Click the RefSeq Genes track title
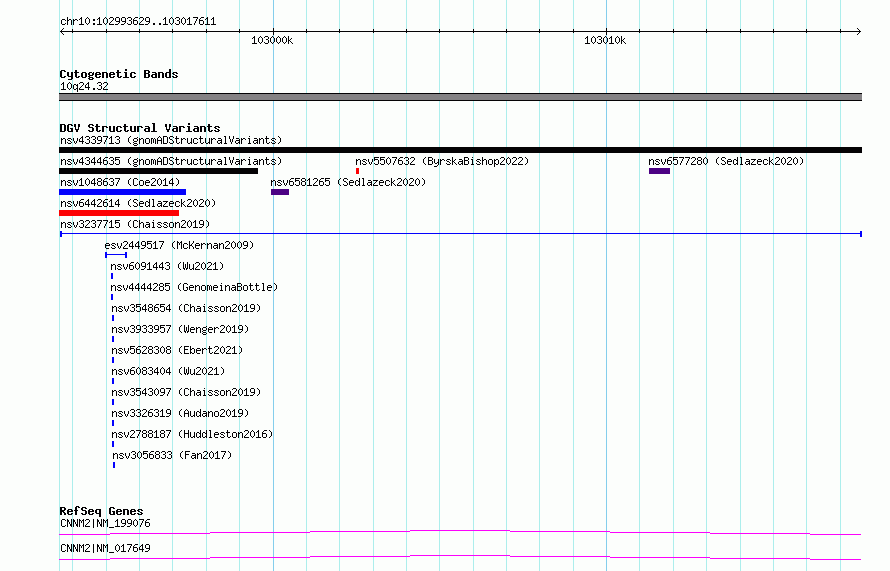The image size is (890, 571). [101, 511]
